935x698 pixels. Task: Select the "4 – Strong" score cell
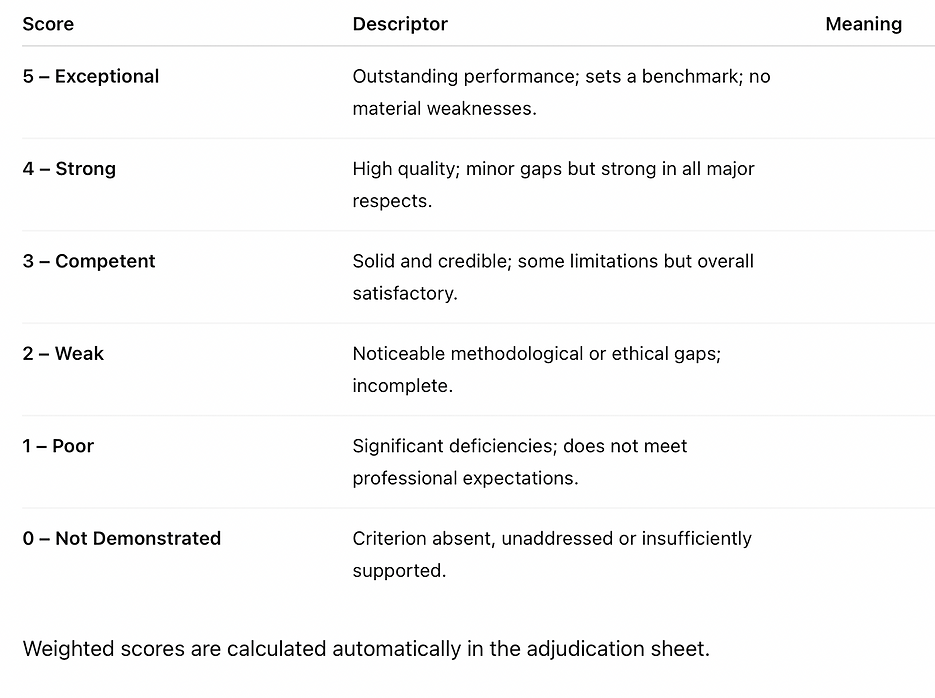69,169
